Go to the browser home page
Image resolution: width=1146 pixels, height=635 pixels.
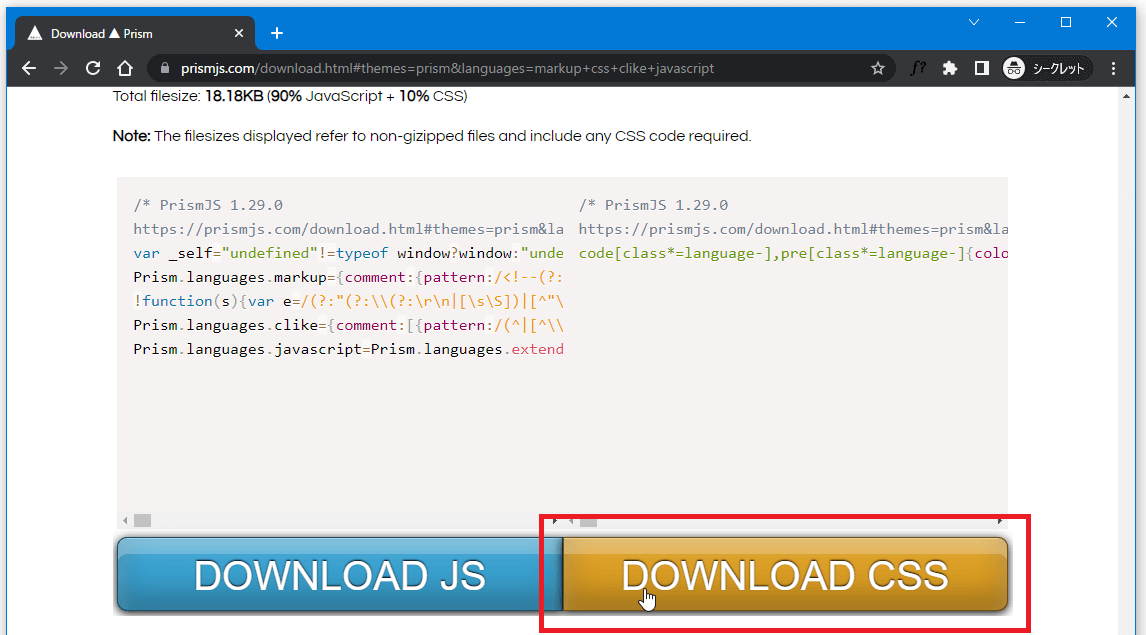point(125,68)
